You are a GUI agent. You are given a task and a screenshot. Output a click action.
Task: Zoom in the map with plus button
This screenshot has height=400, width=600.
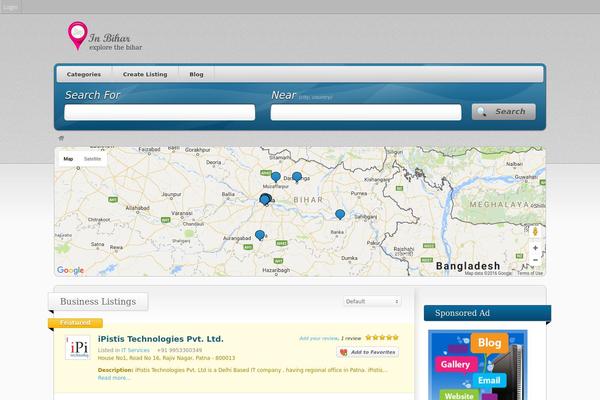point(535,248)
